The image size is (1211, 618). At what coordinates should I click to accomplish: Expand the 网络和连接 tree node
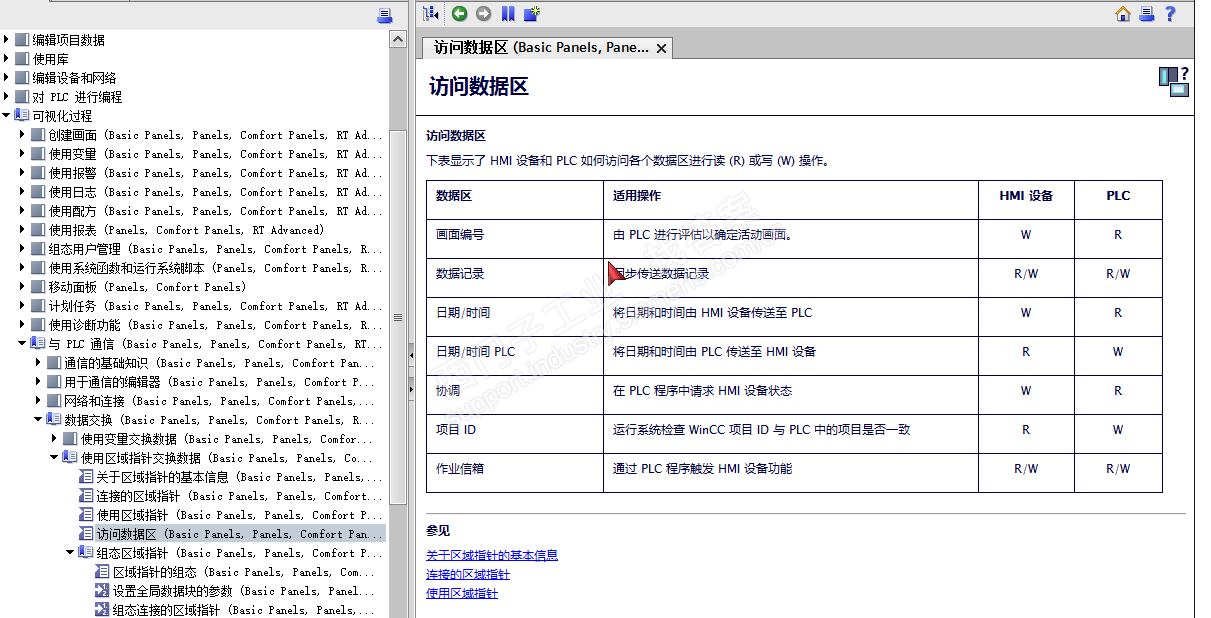pos(39,401)
